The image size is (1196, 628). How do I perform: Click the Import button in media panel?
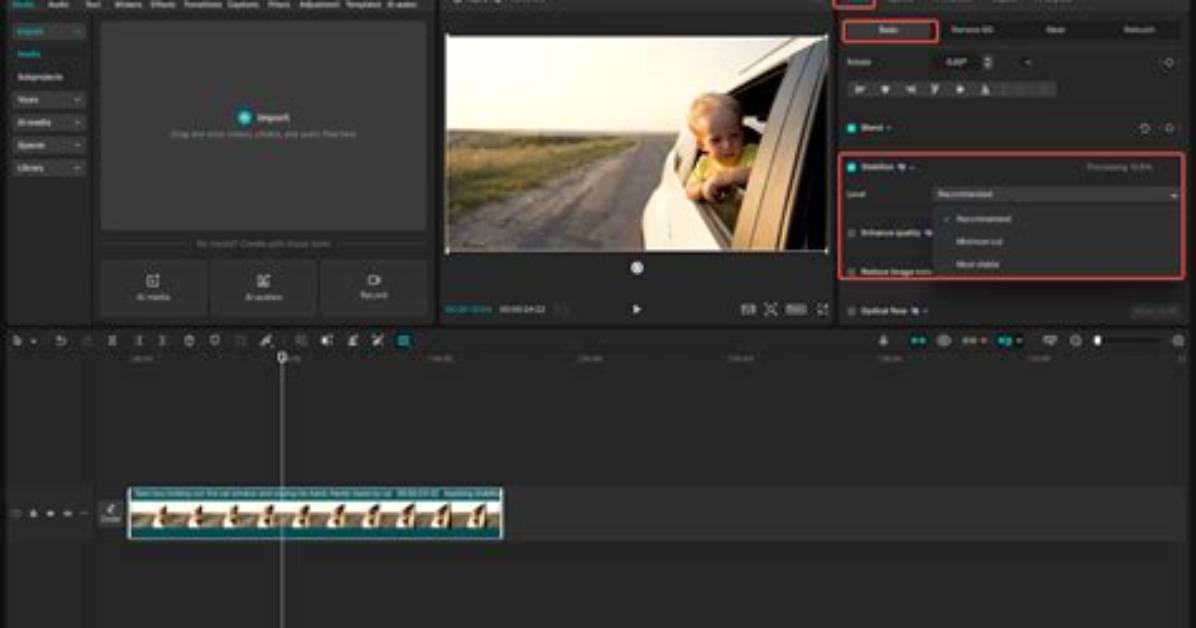(263, 118)
